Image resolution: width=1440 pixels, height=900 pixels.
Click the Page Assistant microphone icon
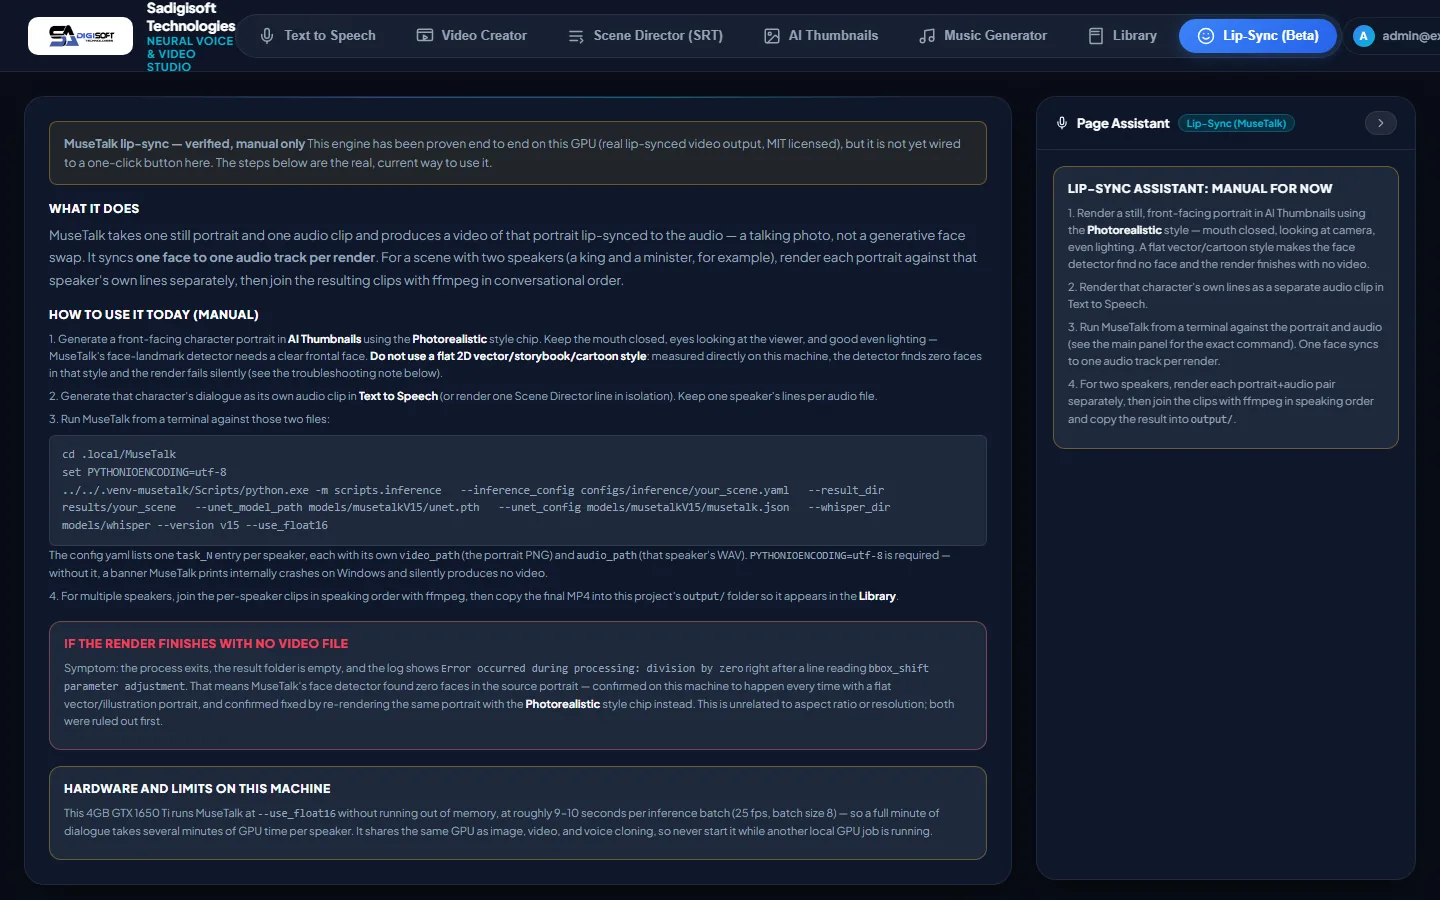pos(1062,123)
